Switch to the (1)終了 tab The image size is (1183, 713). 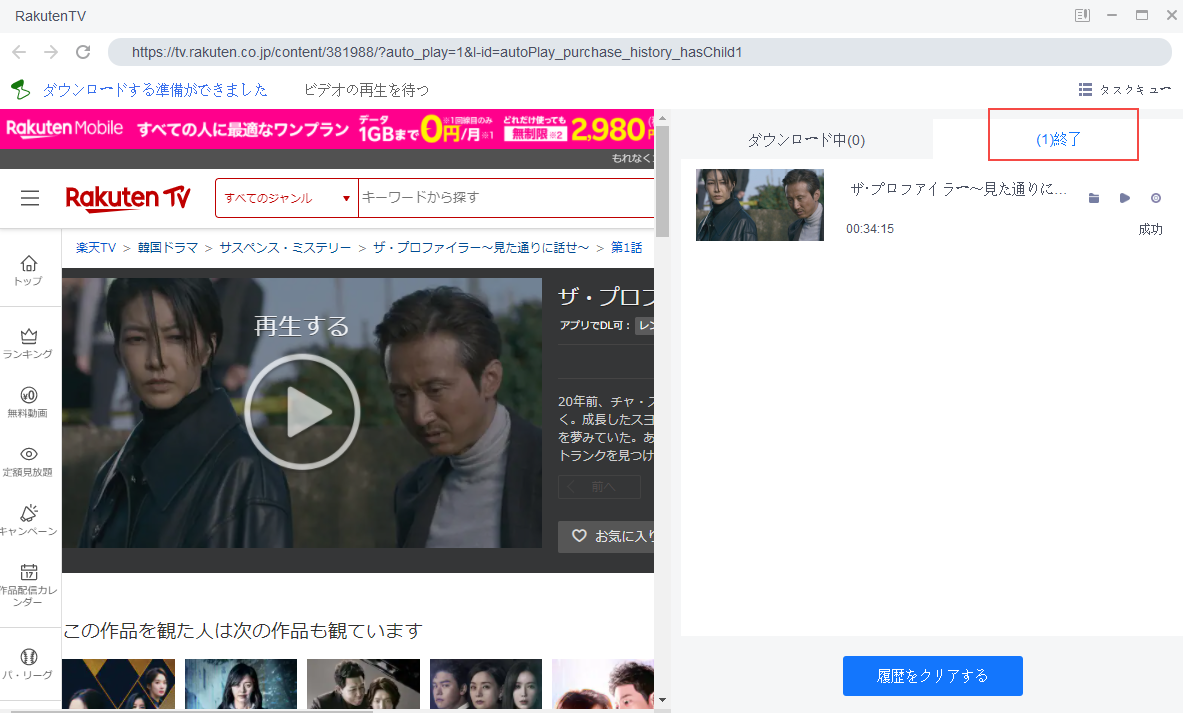pyautogui.click(x=1059, y=139)
